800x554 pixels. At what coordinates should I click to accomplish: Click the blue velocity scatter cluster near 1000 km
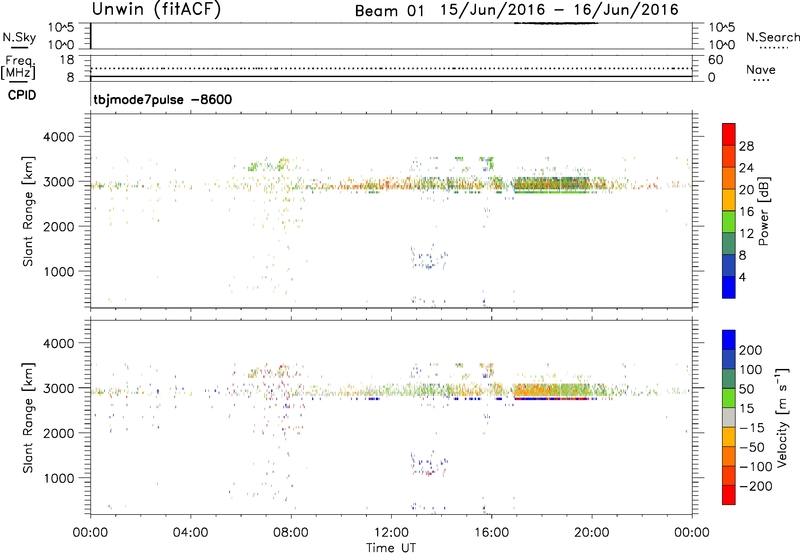[429, 463]
